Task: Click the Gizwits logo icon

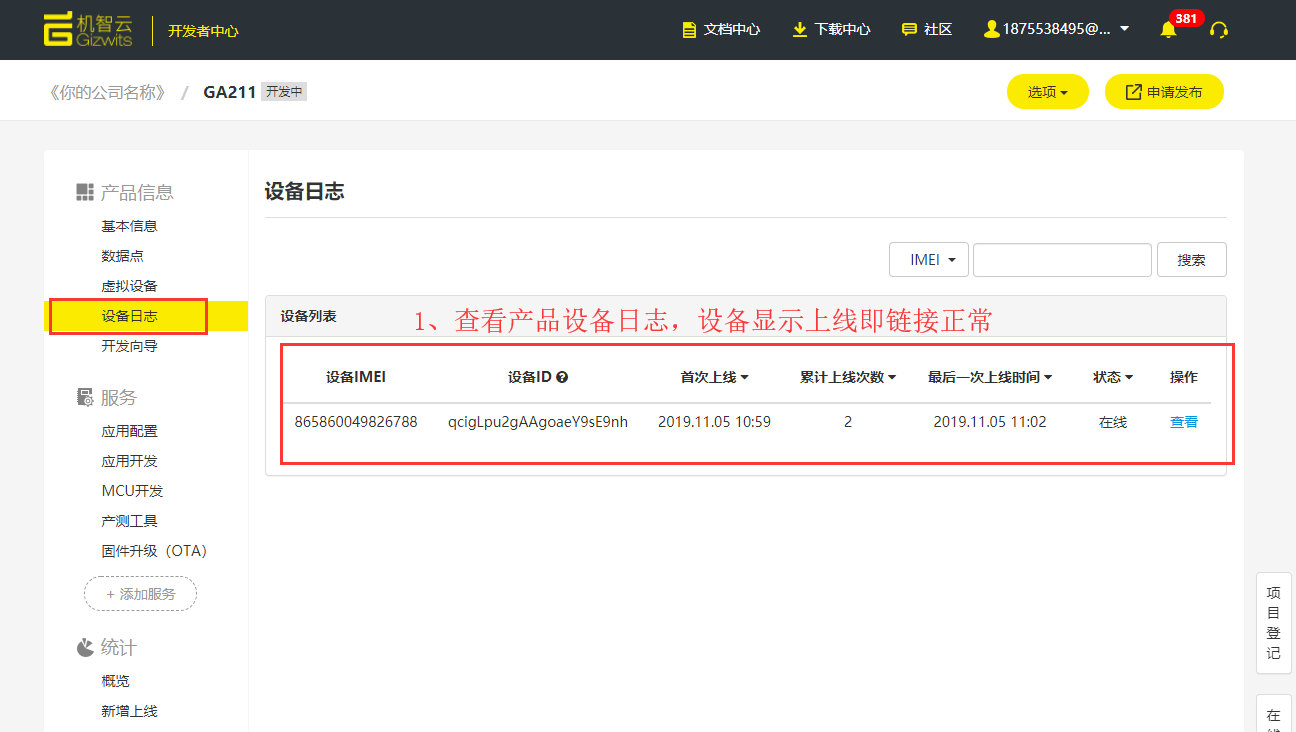Action: coord(59,29)
